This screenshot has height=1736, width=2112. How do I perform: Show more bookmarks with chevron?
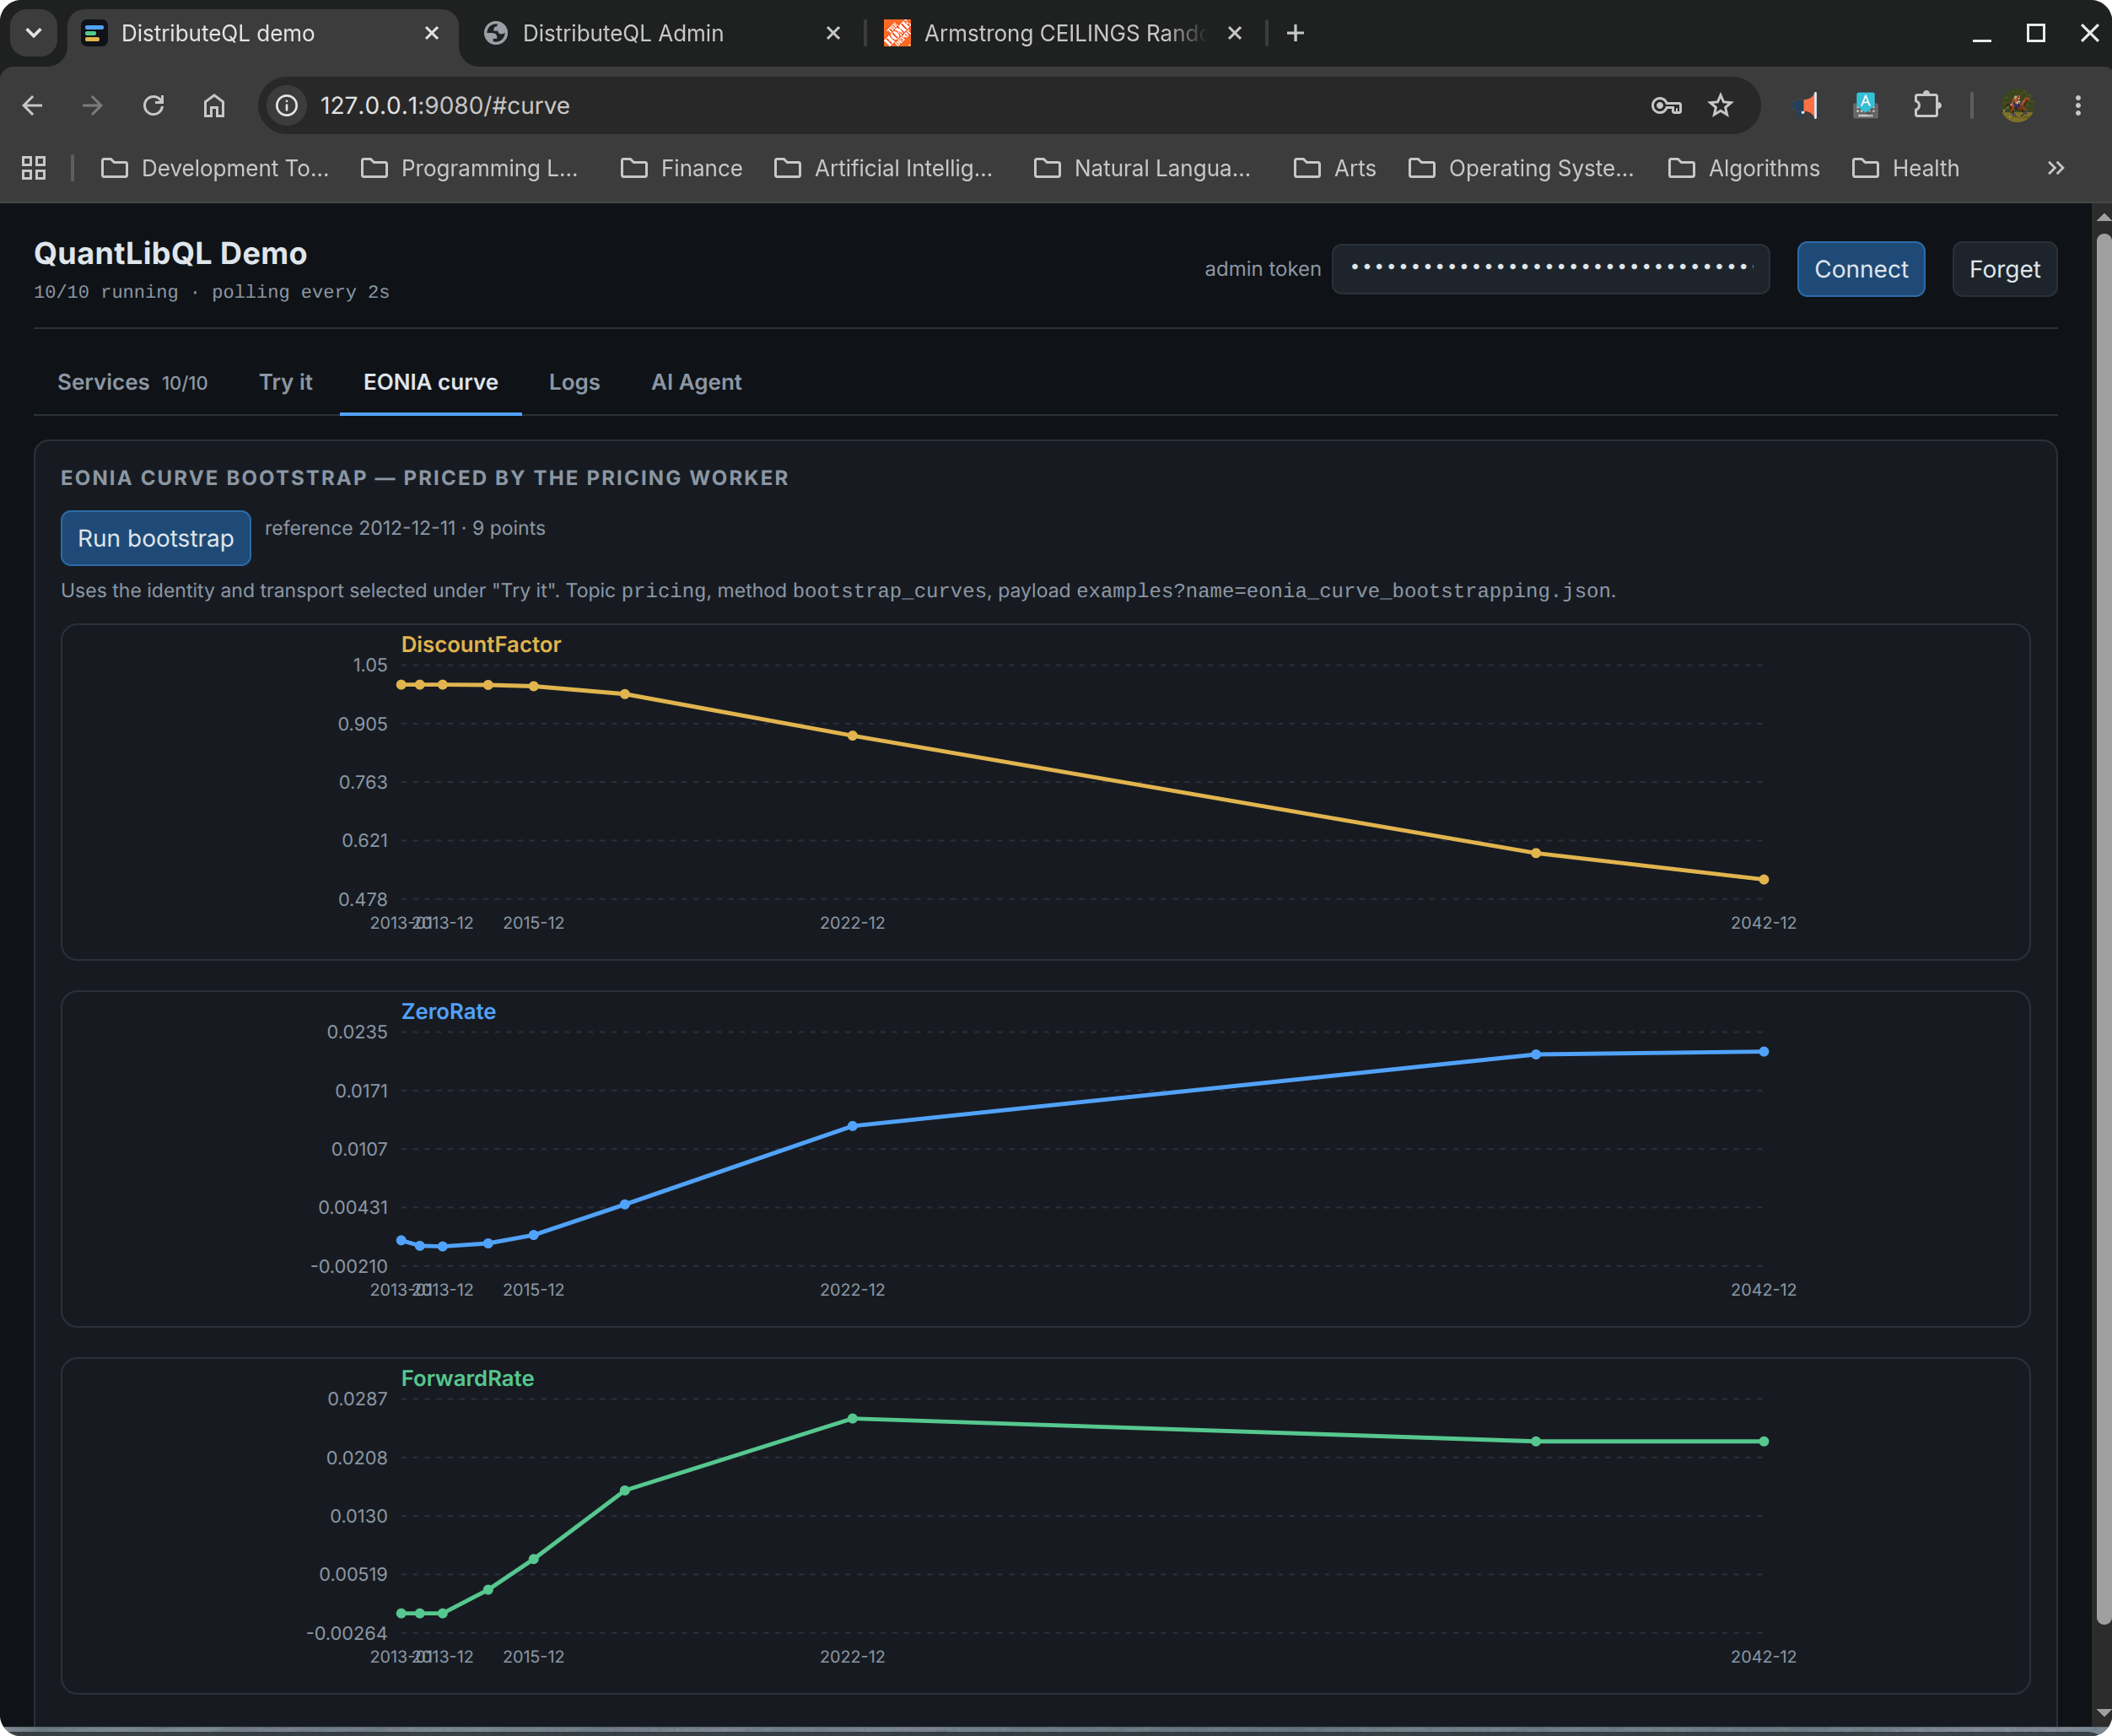click(2056, 168)
